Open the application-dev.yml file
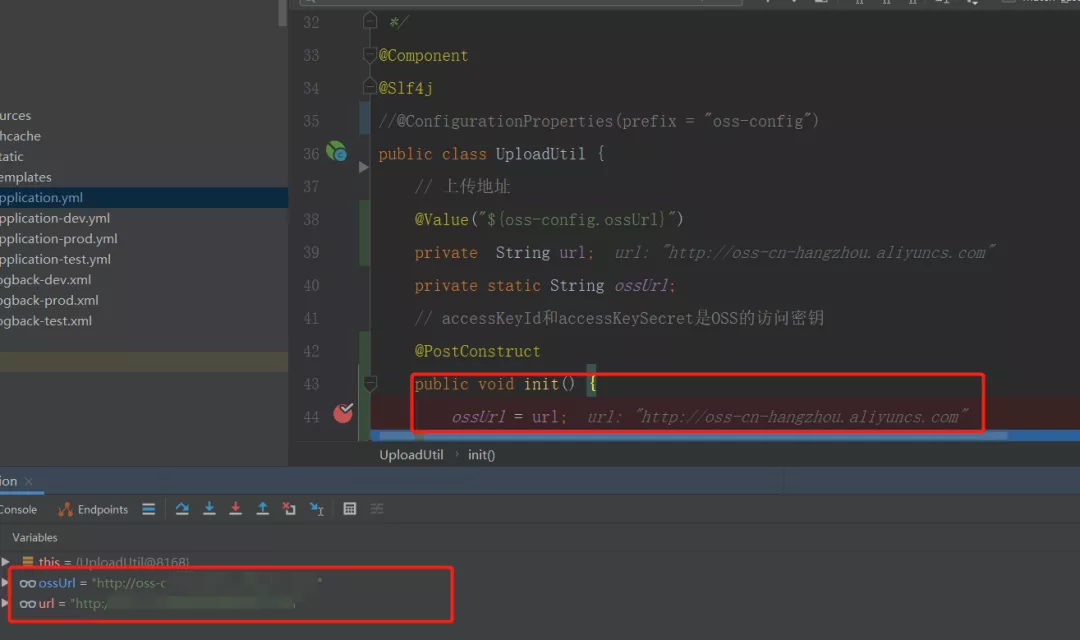 point(55,218)
